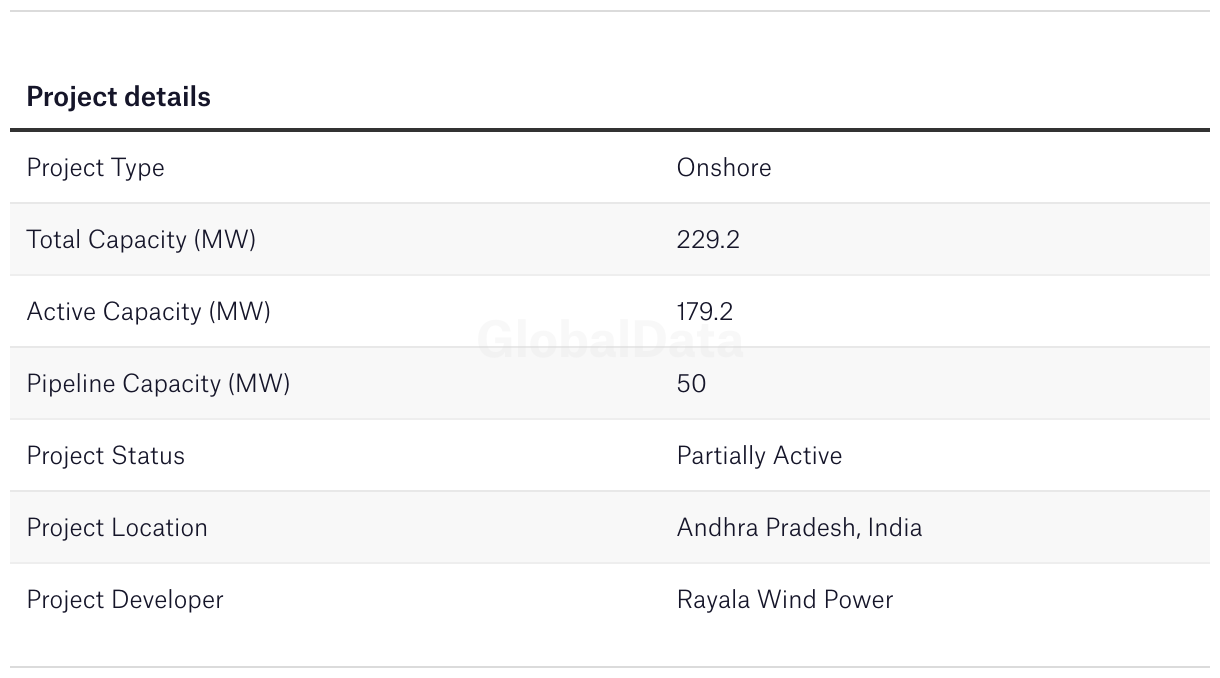Select Andhra Pradesh, India location text

pos(799,528)
